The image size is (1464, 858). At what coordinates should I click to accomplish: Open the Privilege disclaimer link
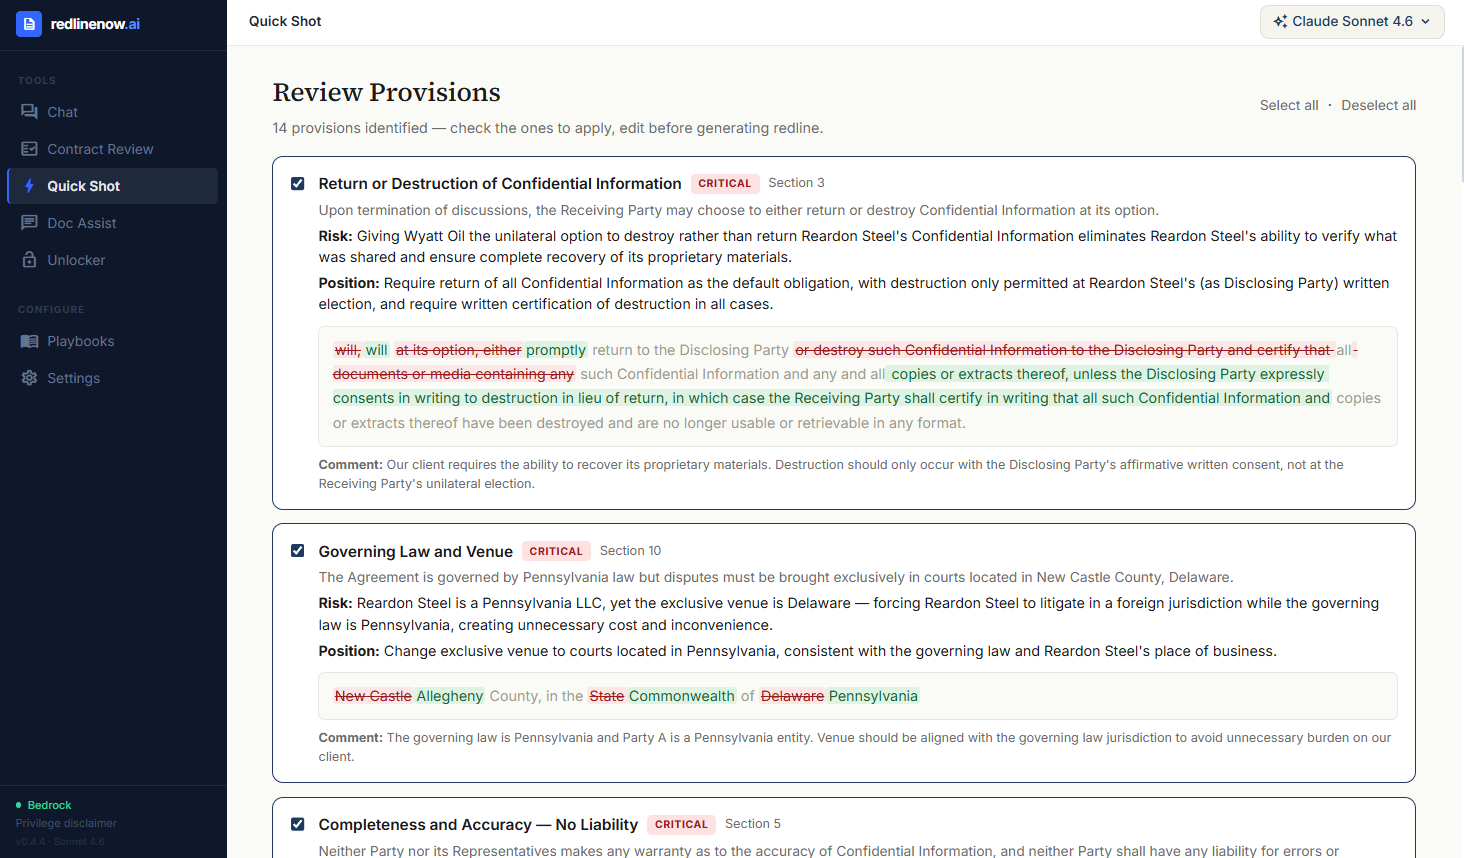pos(65,823)
